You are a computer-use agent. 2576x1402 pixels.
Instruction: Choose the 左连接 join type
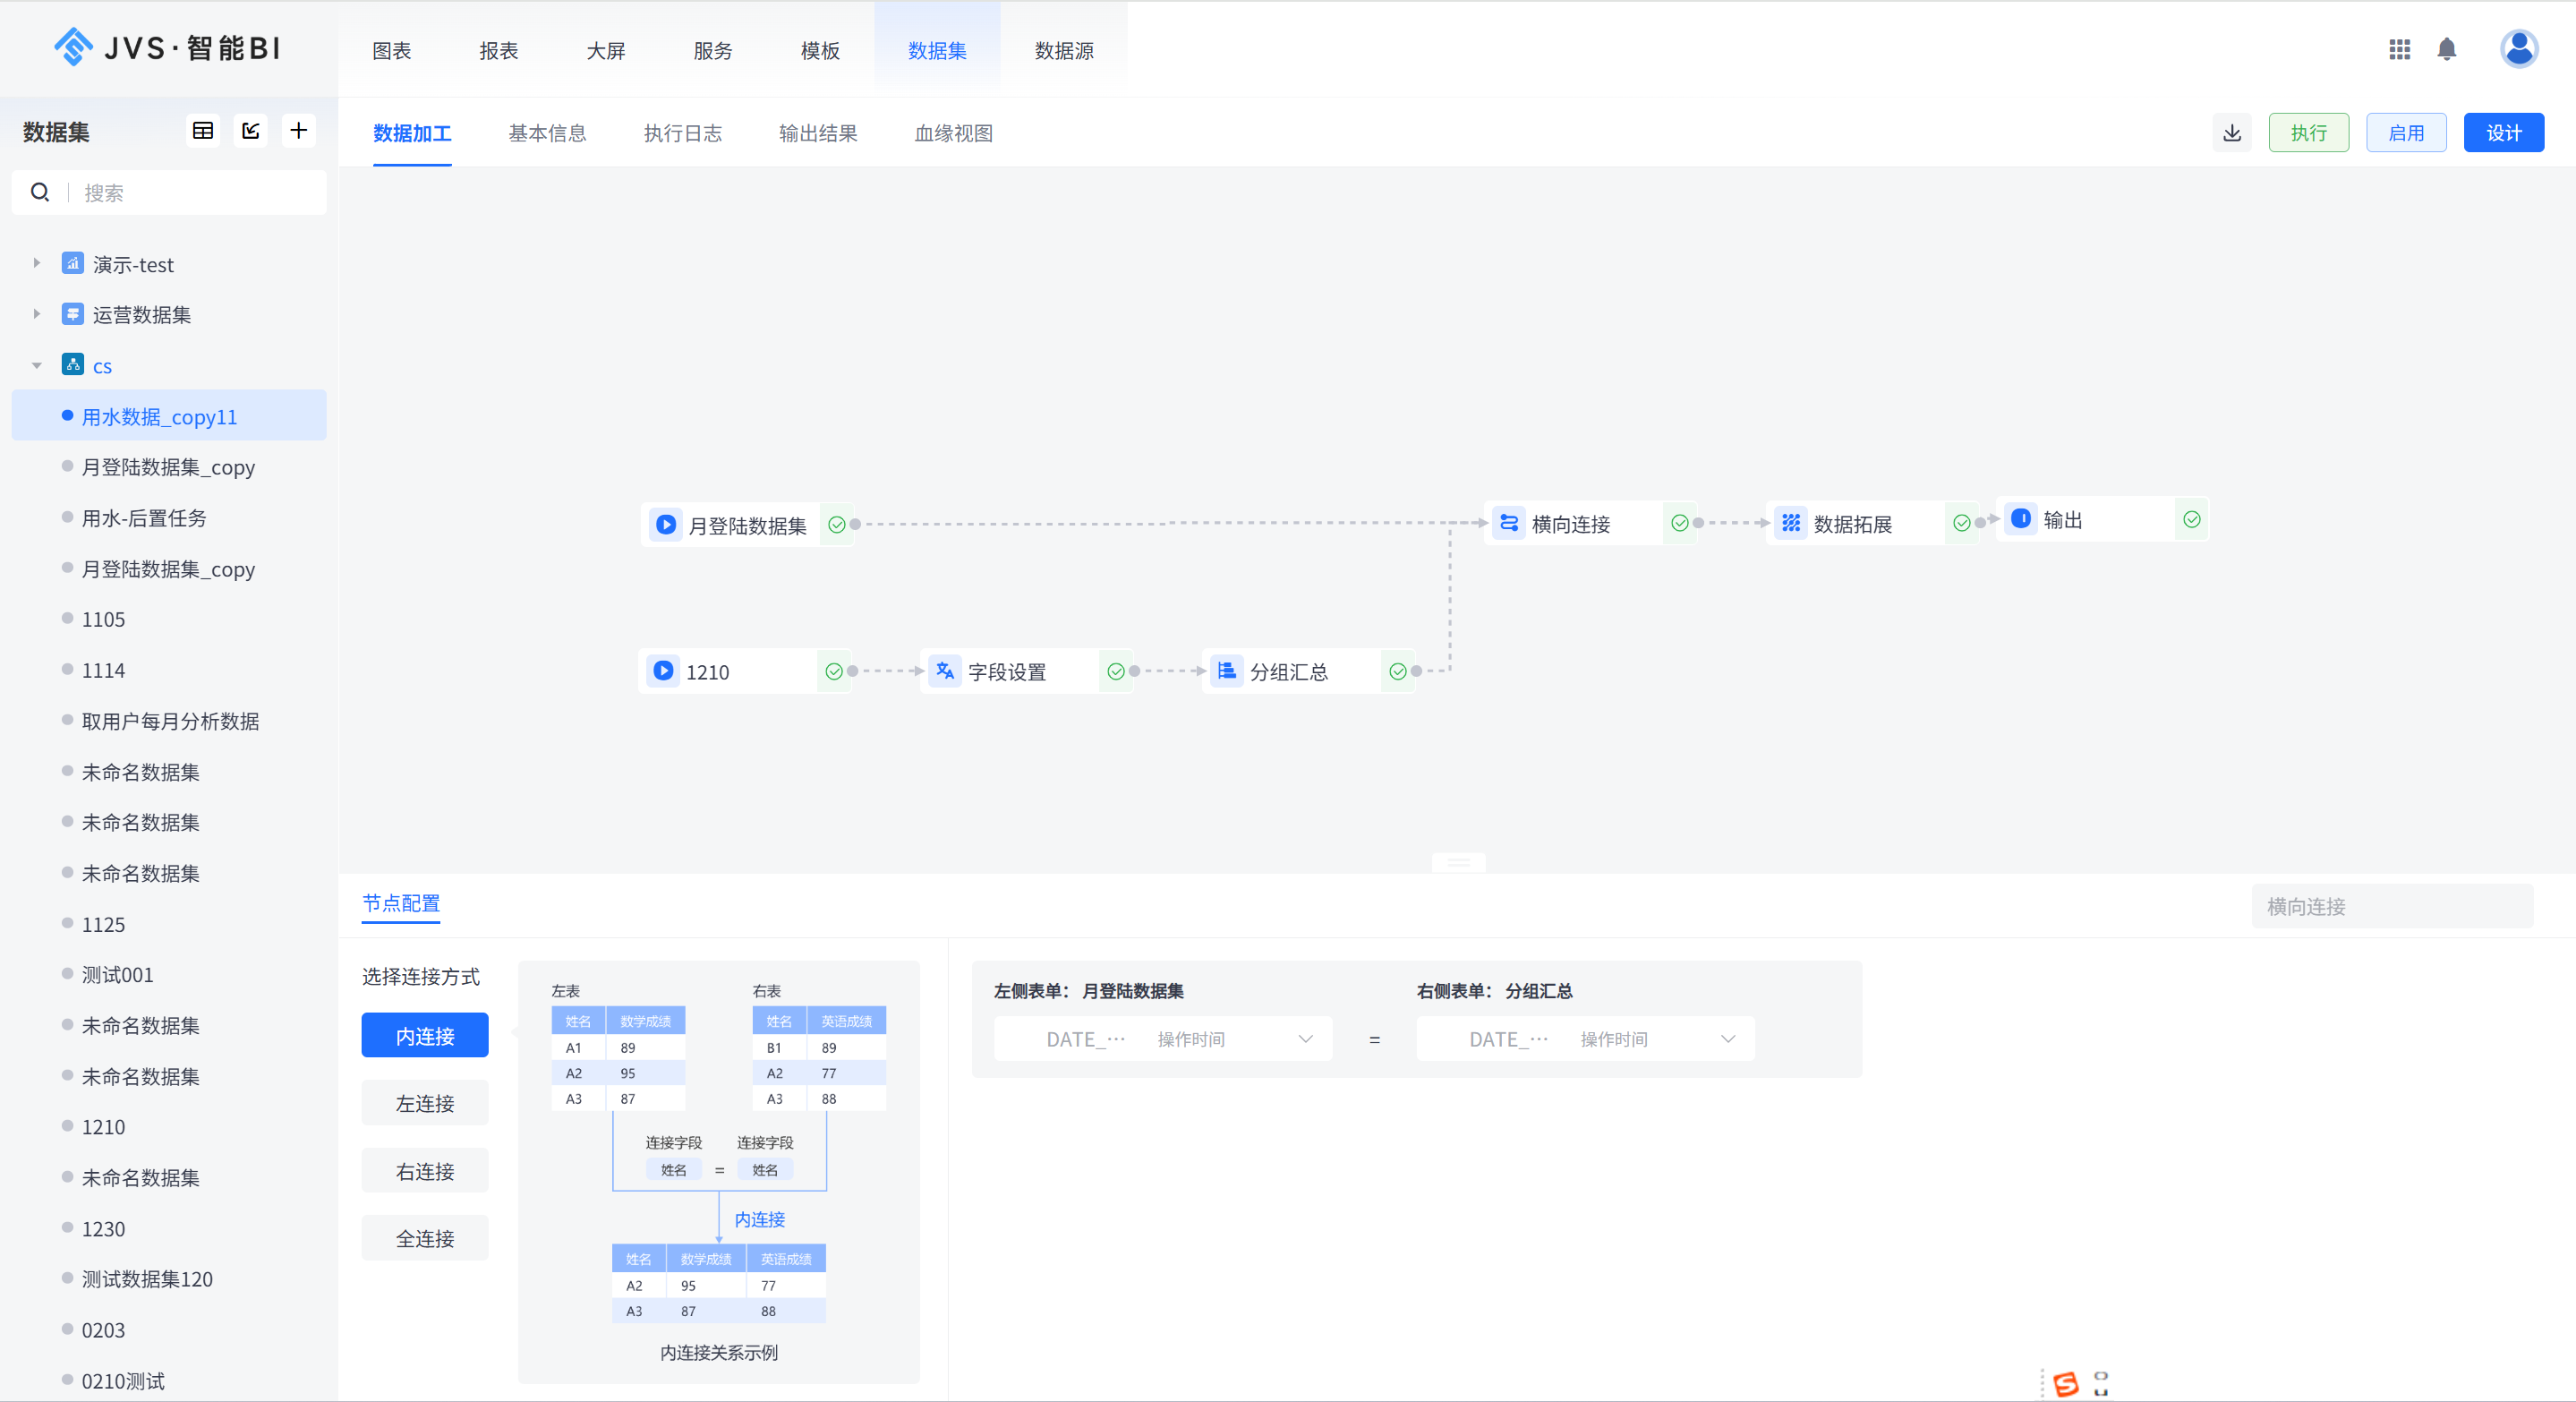pos(424,1103)
